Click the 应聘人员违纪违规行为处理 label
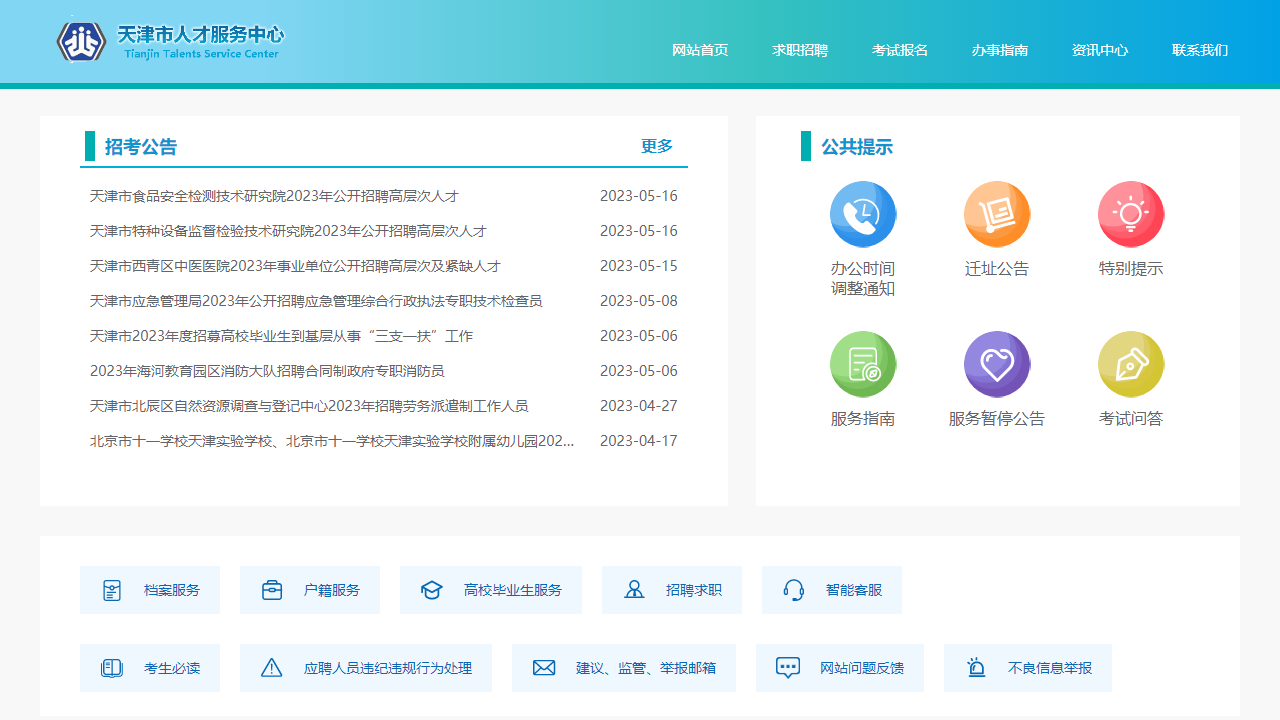Screen dimensions: 1280x720 click(388, 668)
